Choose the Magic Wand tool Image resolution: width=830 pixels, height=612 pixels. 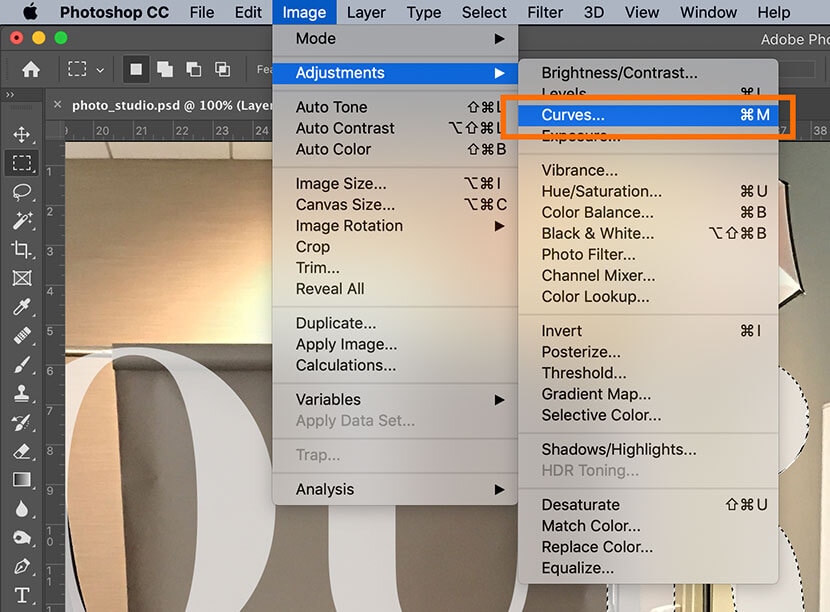21,220
